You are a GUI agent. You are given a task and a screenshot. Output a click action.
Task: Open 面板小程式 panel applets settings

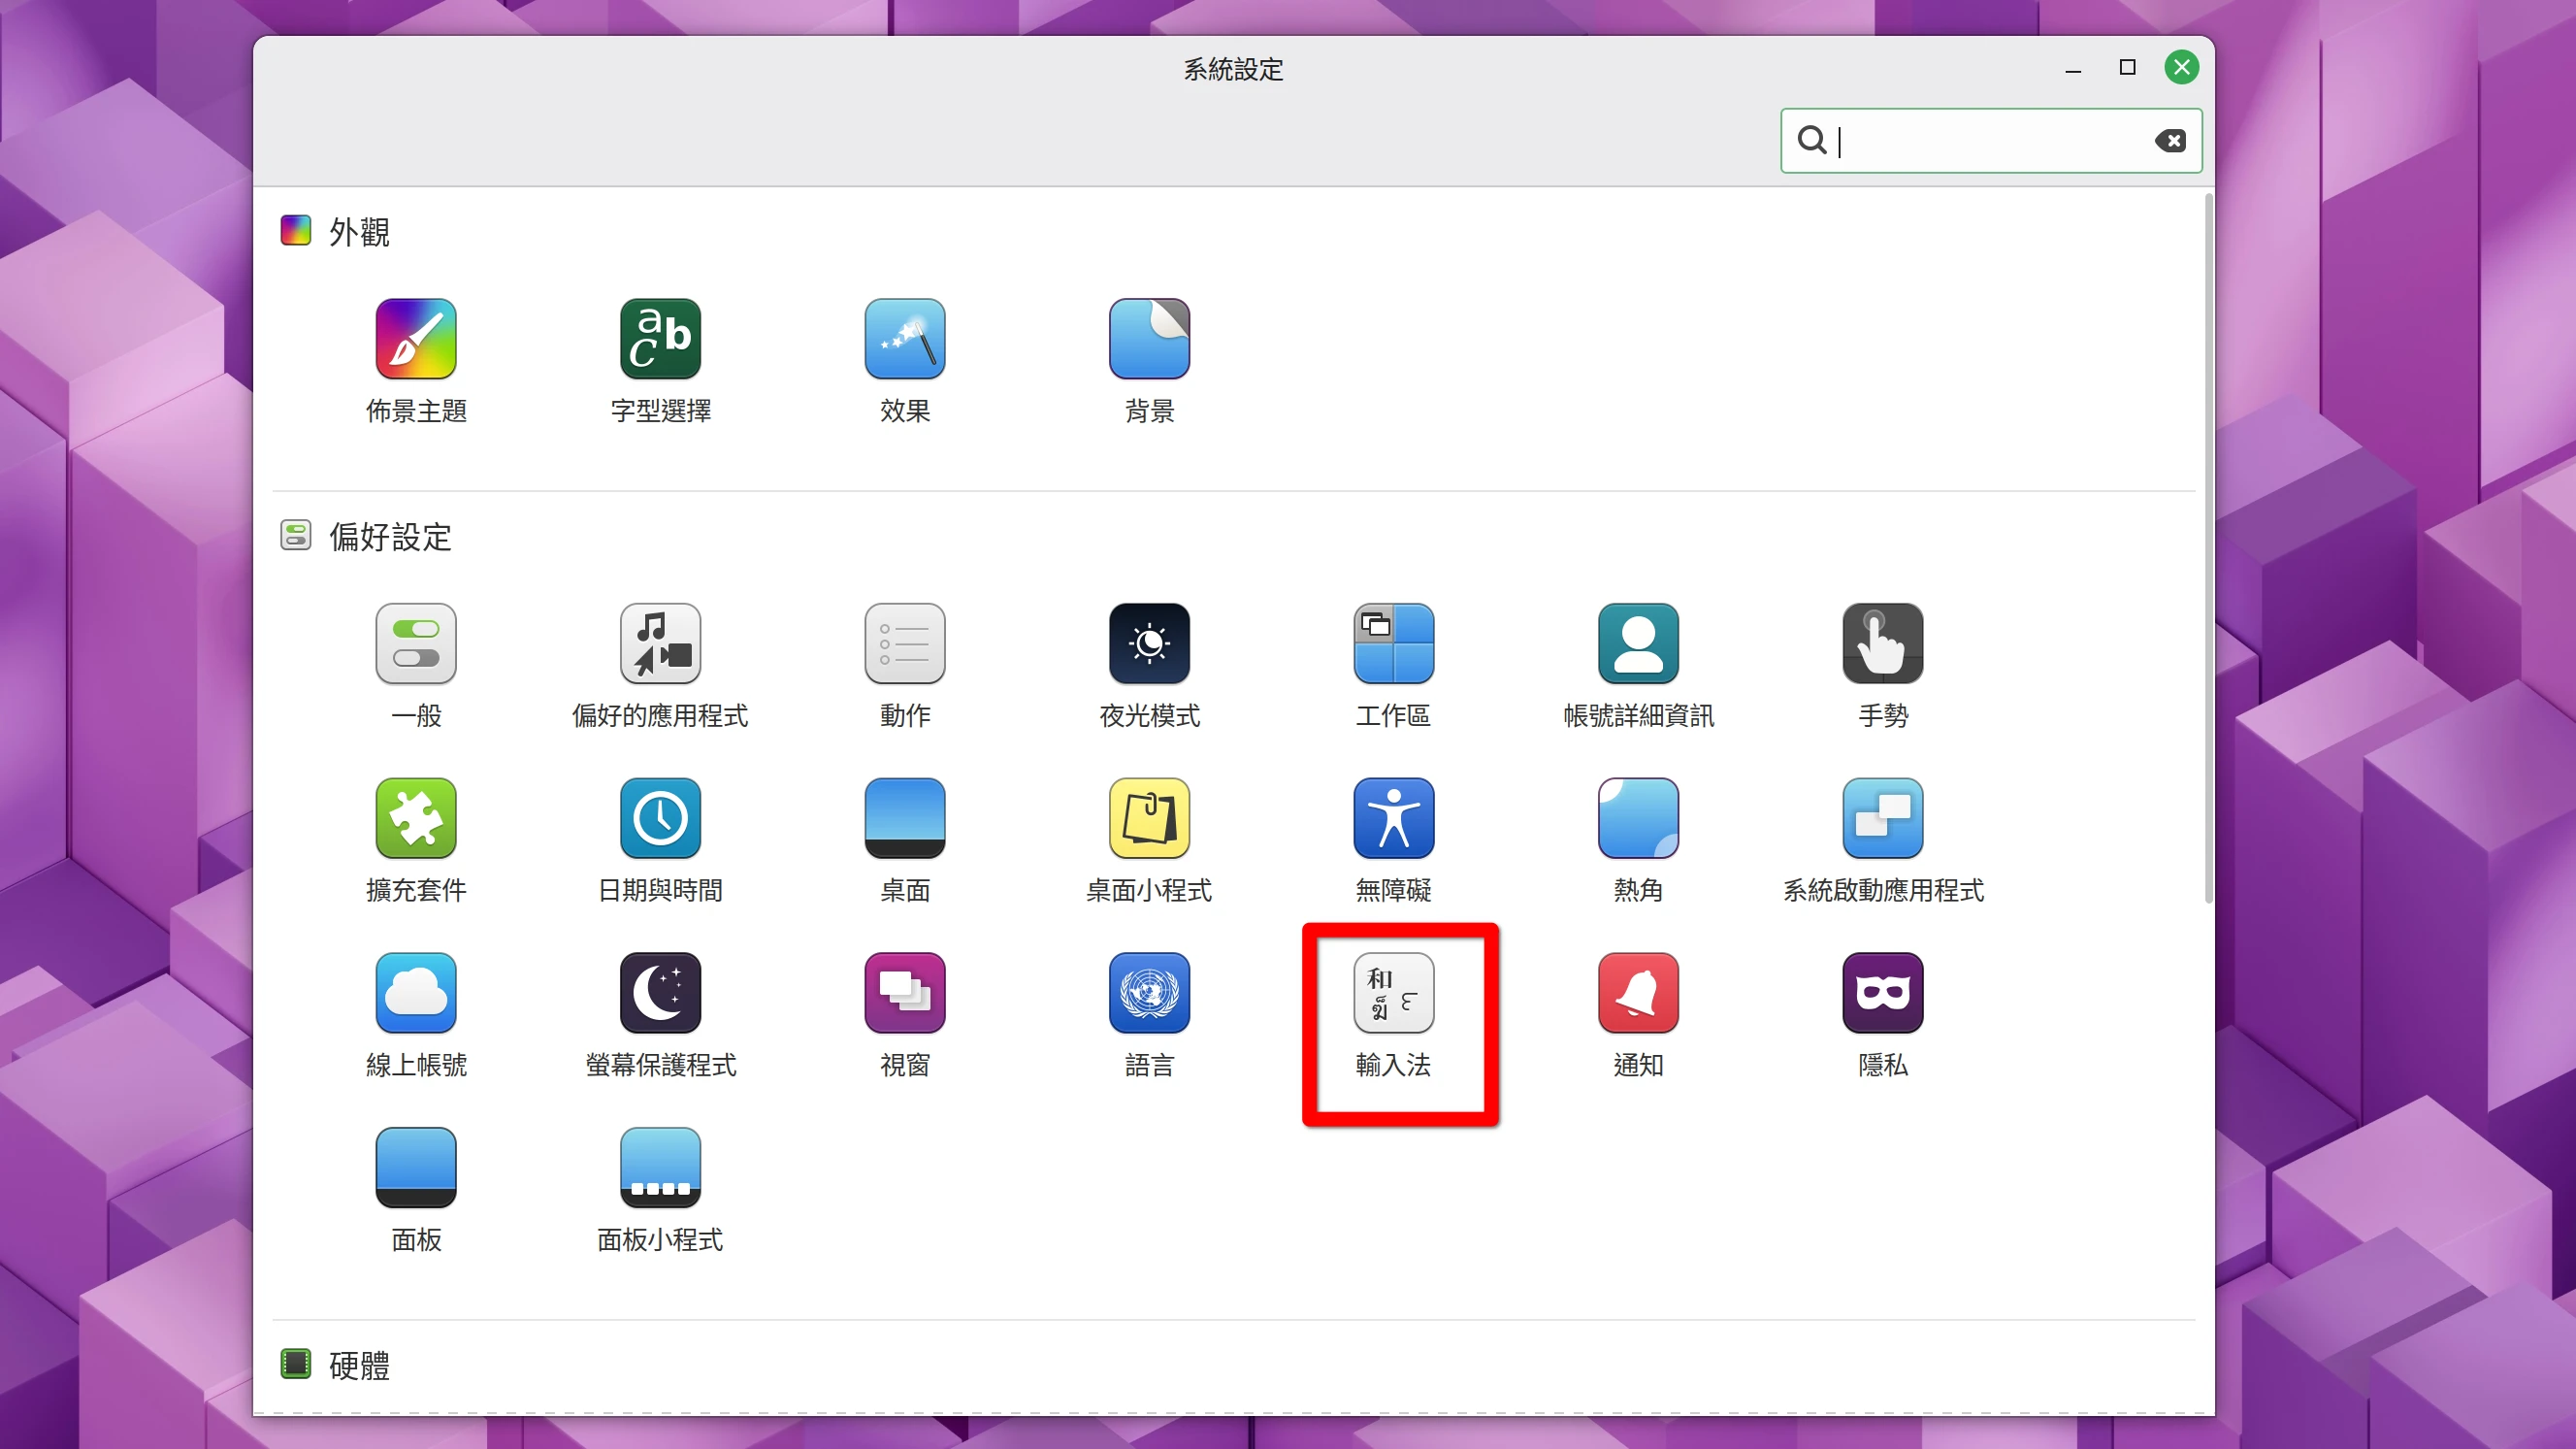(x=660, y=1190)
